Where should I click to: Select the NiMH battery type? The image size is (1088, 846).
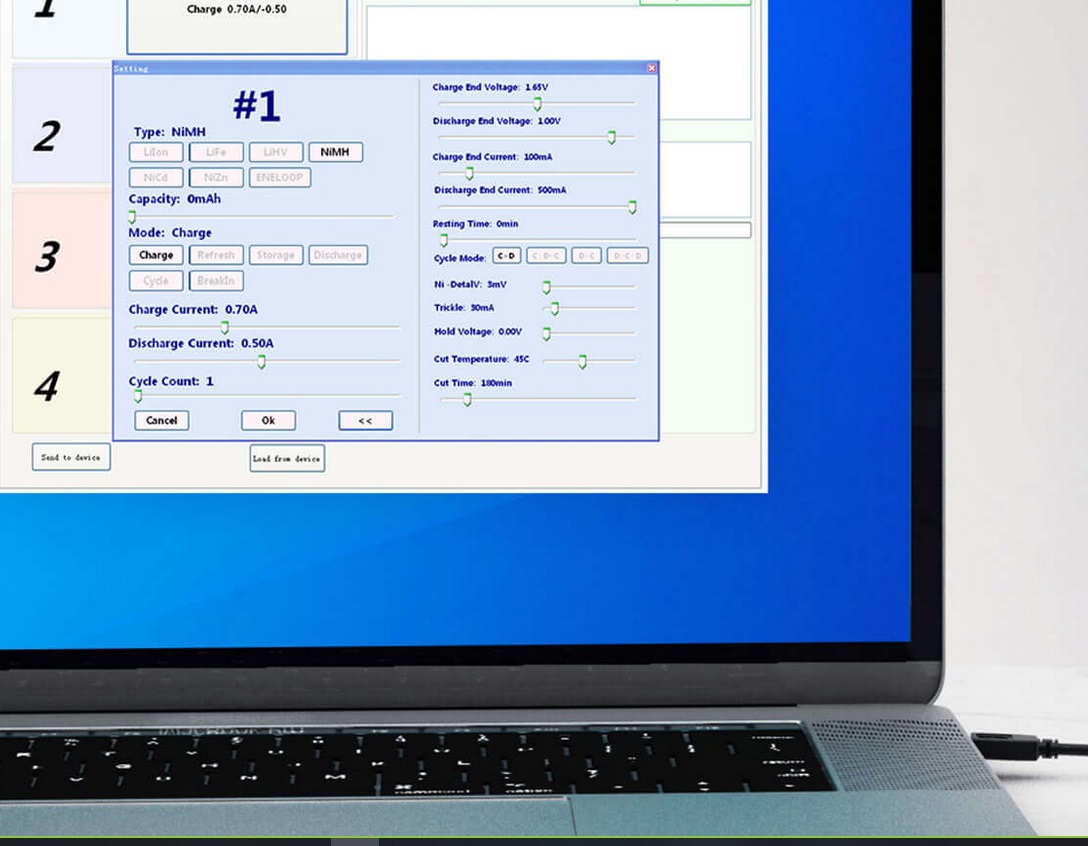tap(335, 152)
